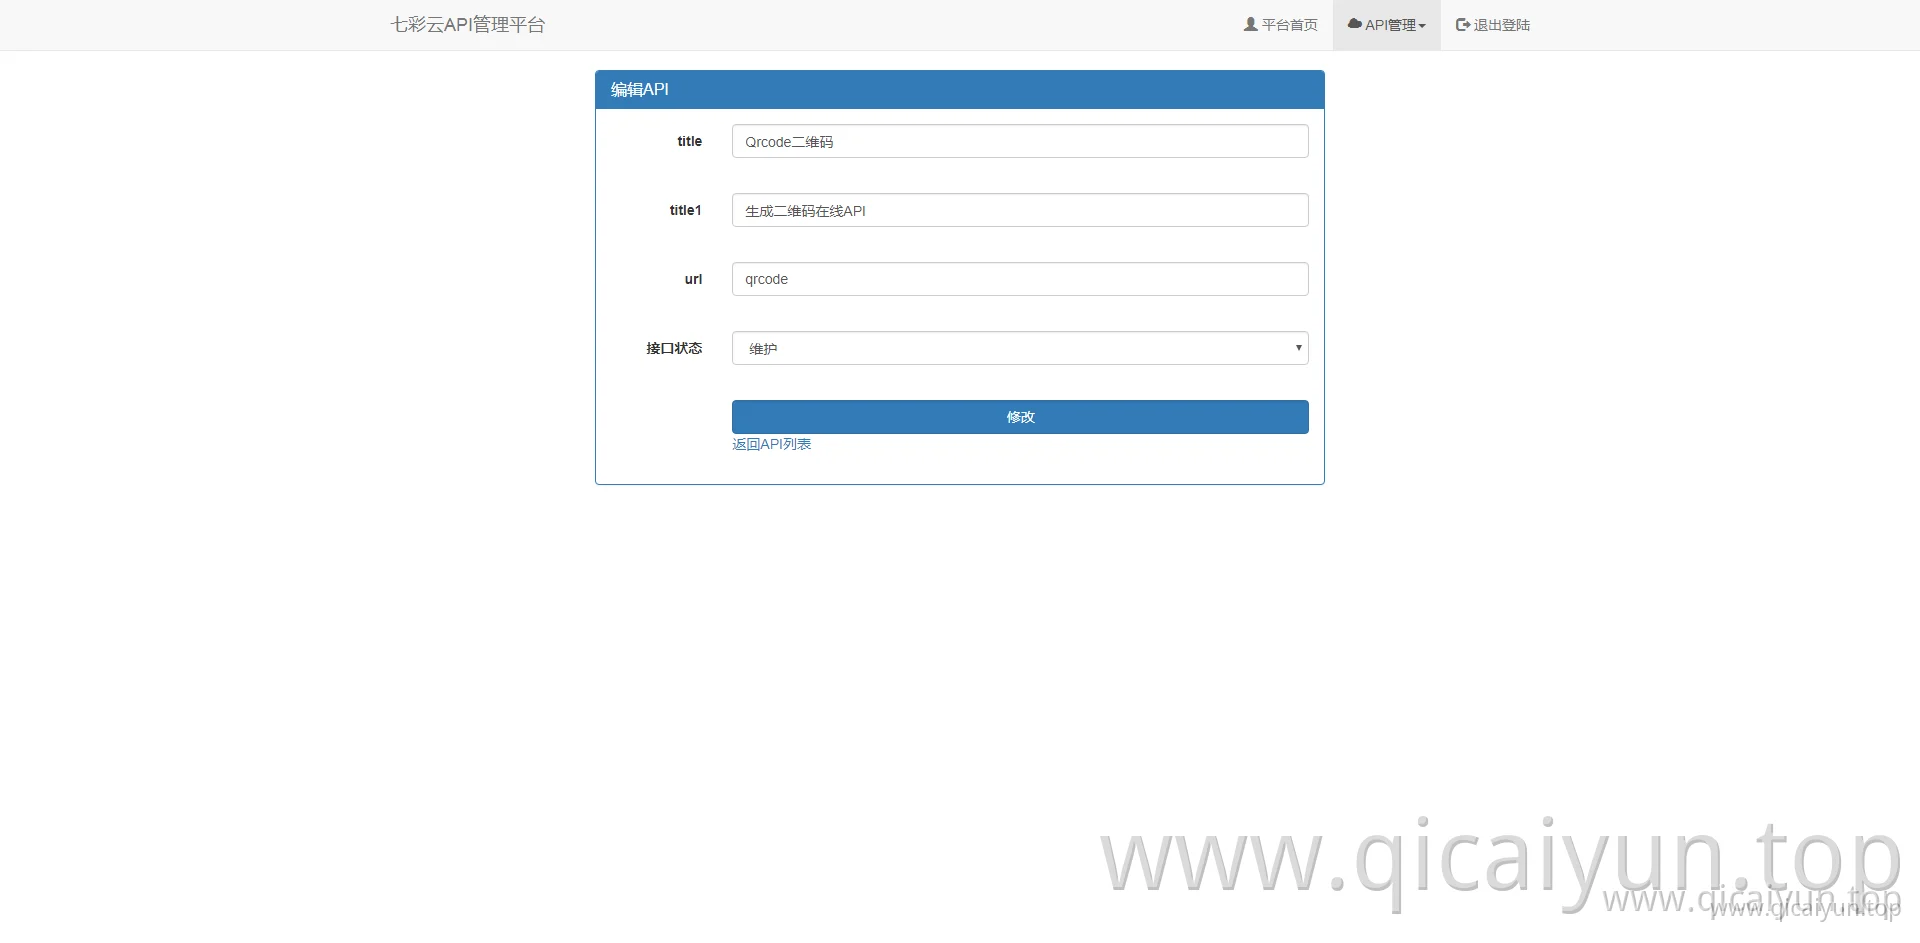The width and height of the screenshot is (1920, 943).
Task: Click the title1 field label
Action: coord(686,210)
